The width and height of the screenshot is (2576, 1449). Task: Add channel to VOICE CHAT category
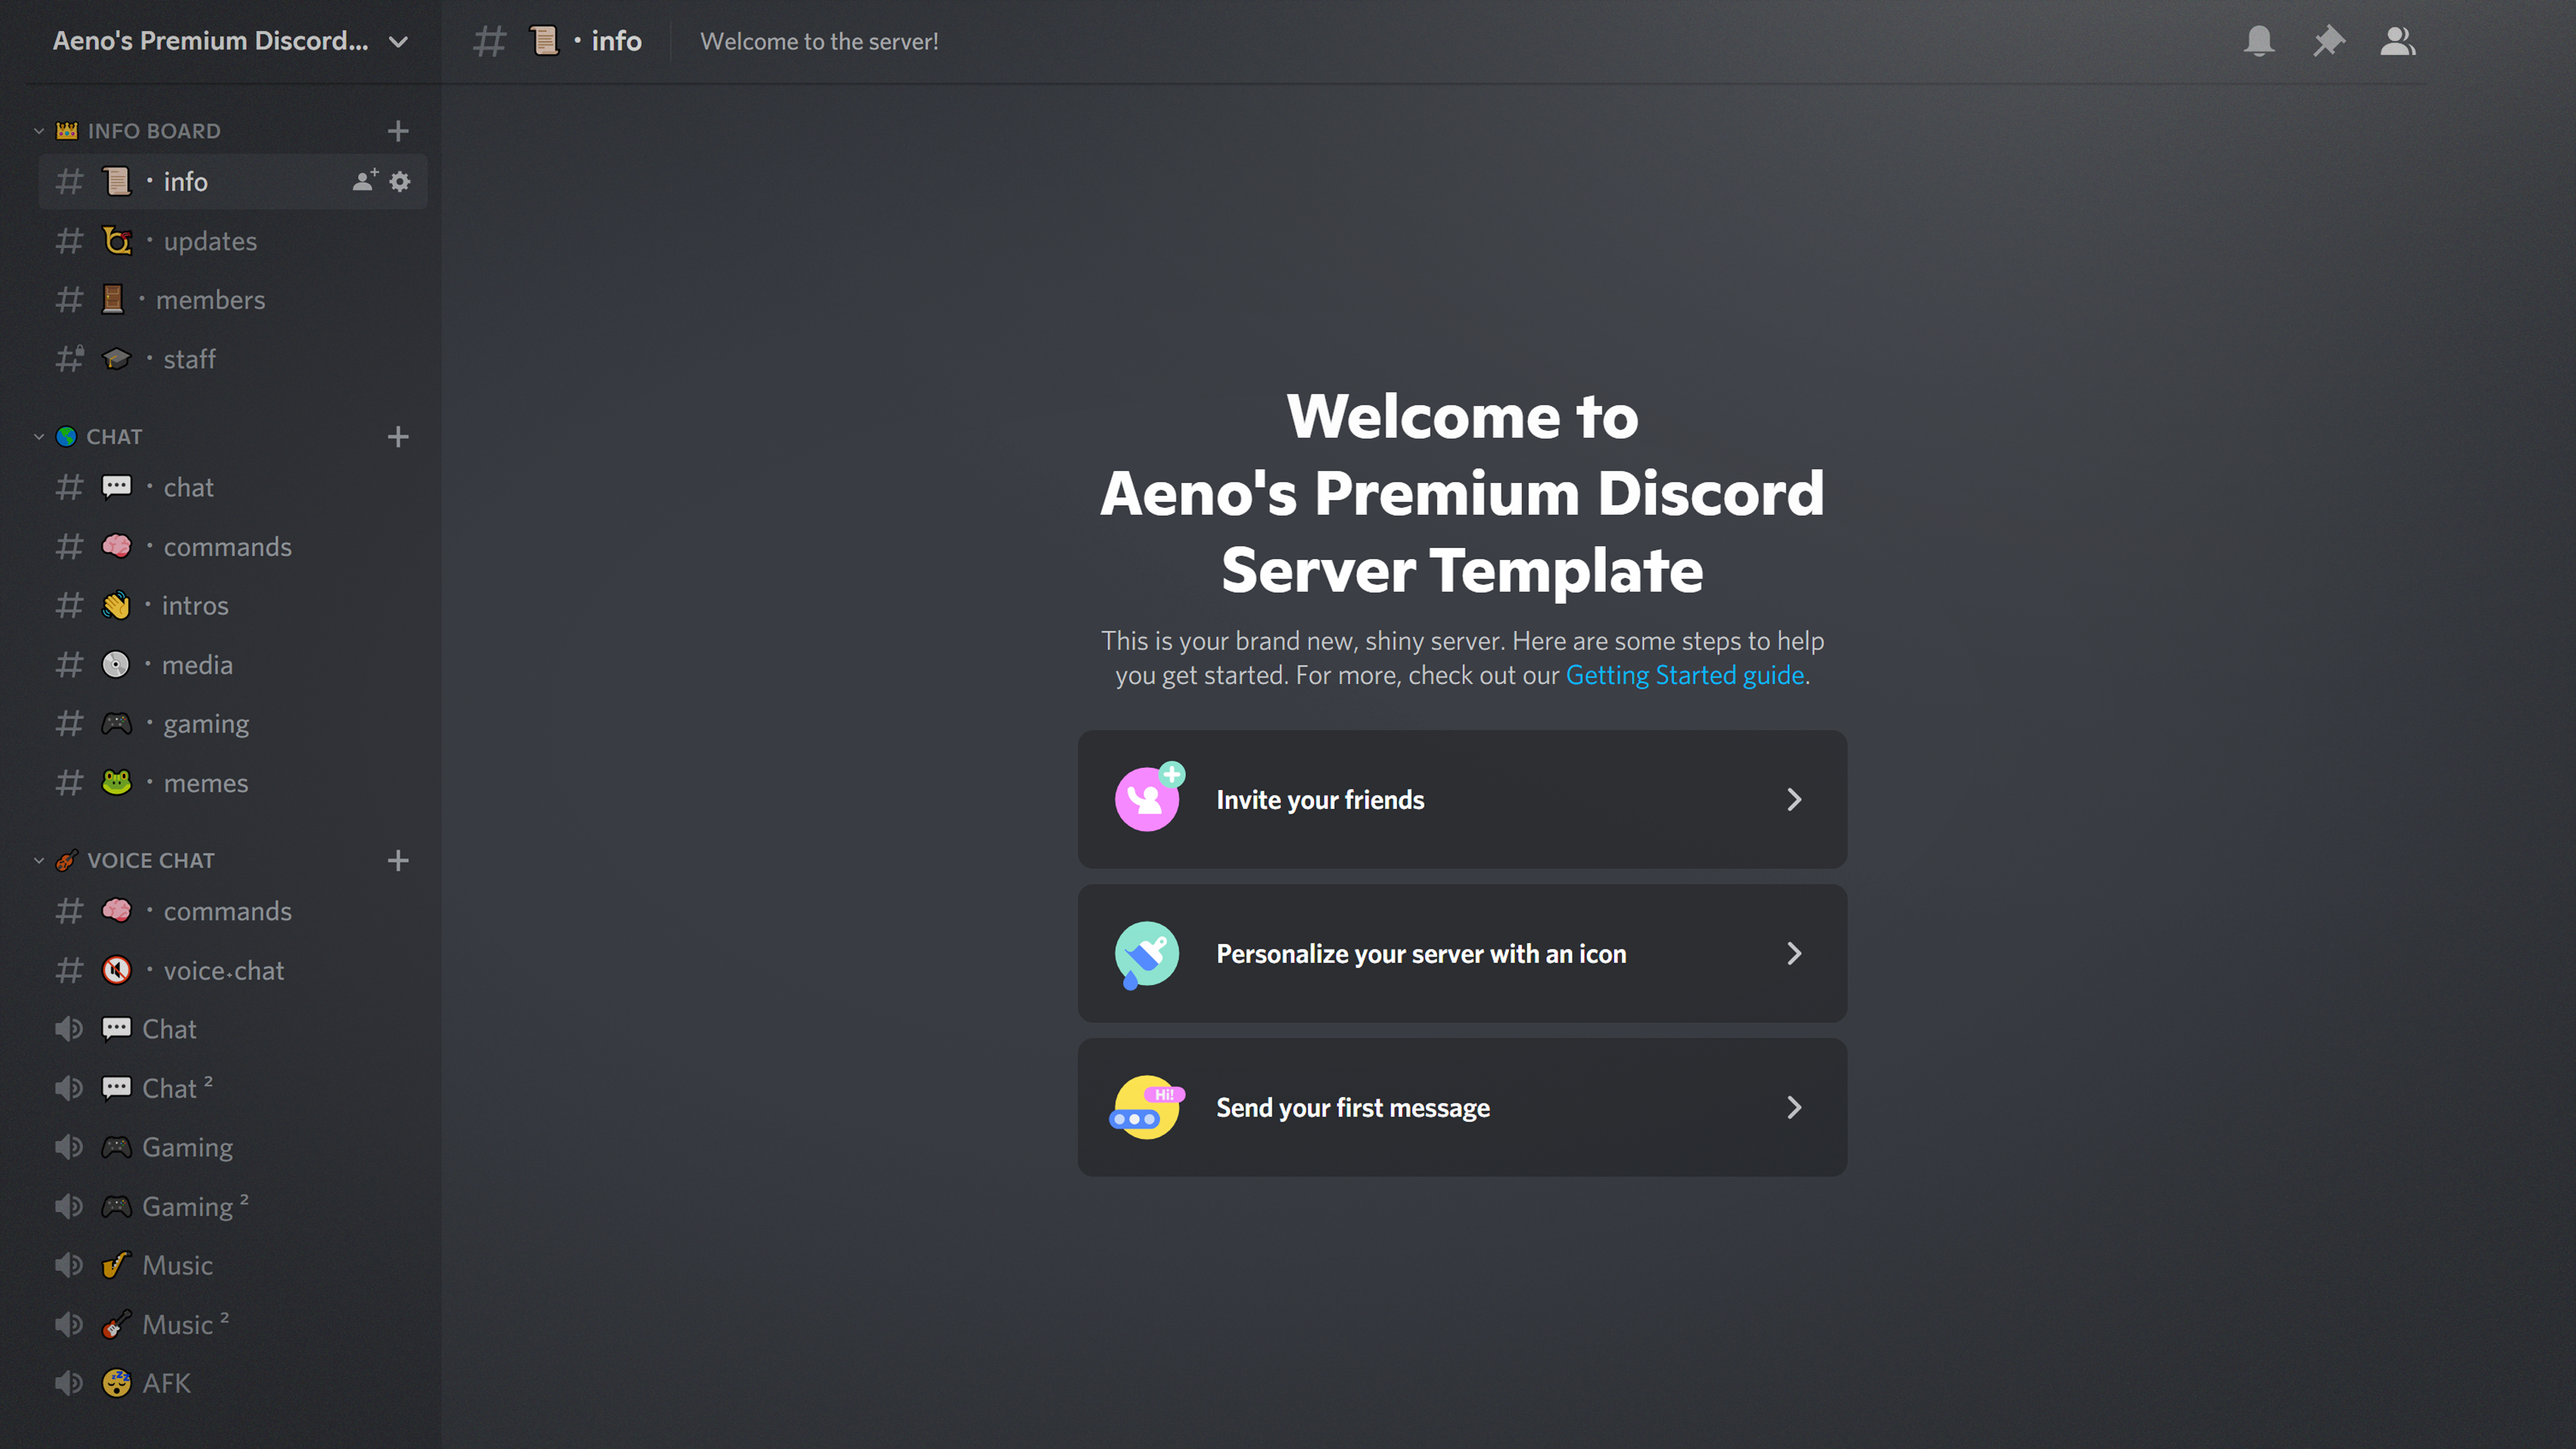pos(398,861)
